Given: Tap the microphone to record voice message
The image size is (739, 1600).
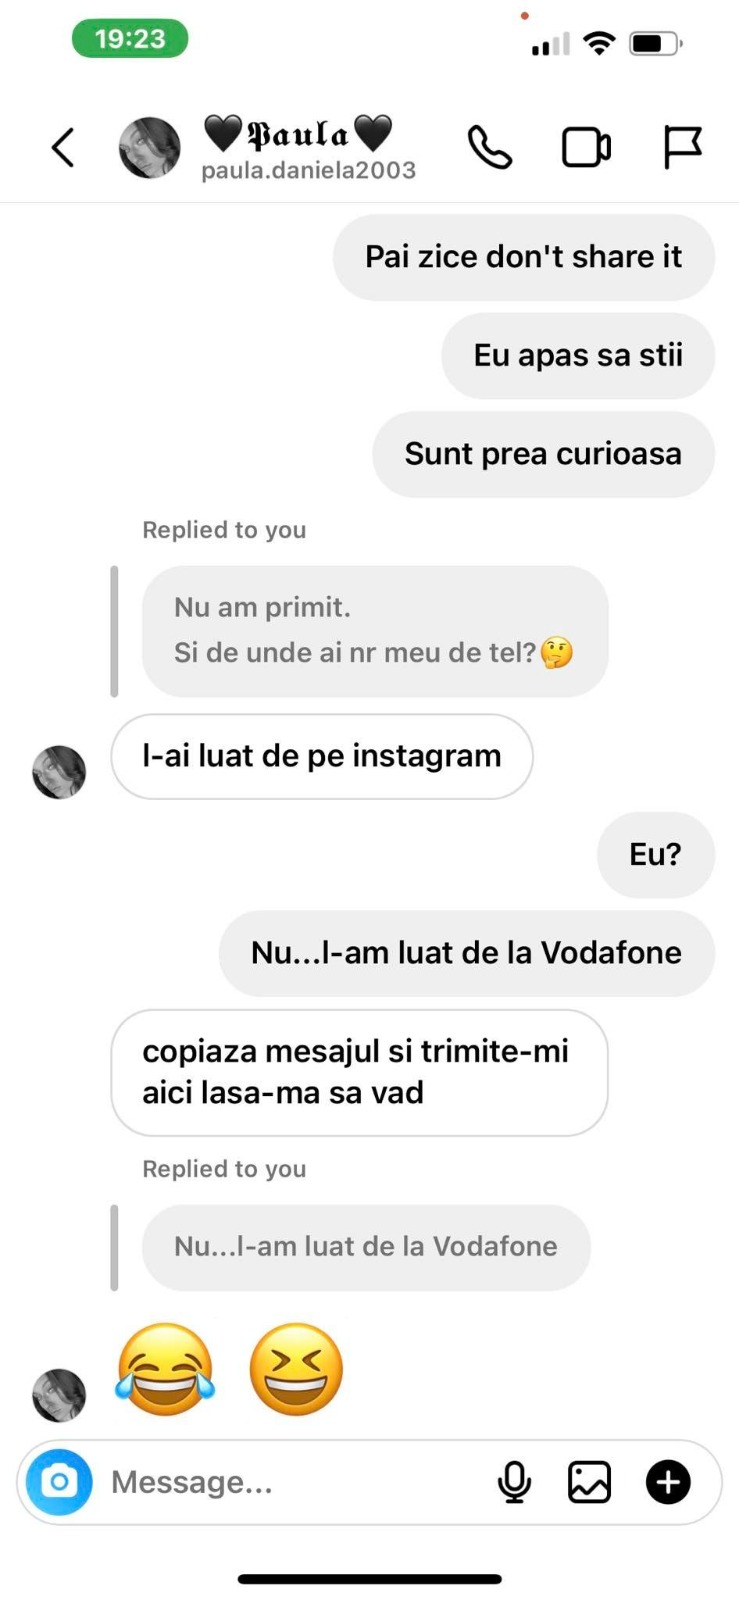Looking at the screenshot, I should (514, 1482).
